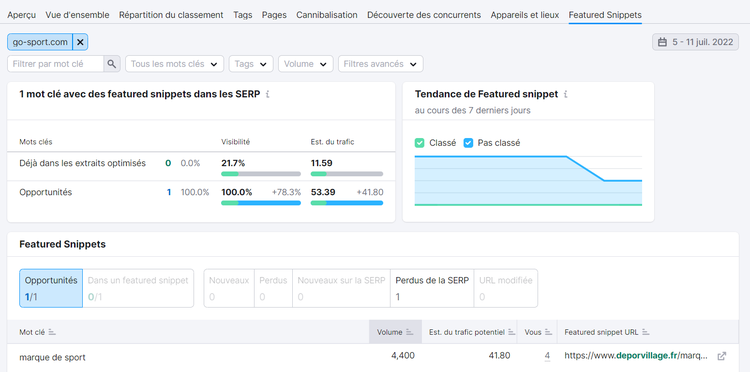Image resolution: width=750 pixels, height=372 pixels.
Task: Click the 21.7% visibility progress bar
Action: [261, 174]
